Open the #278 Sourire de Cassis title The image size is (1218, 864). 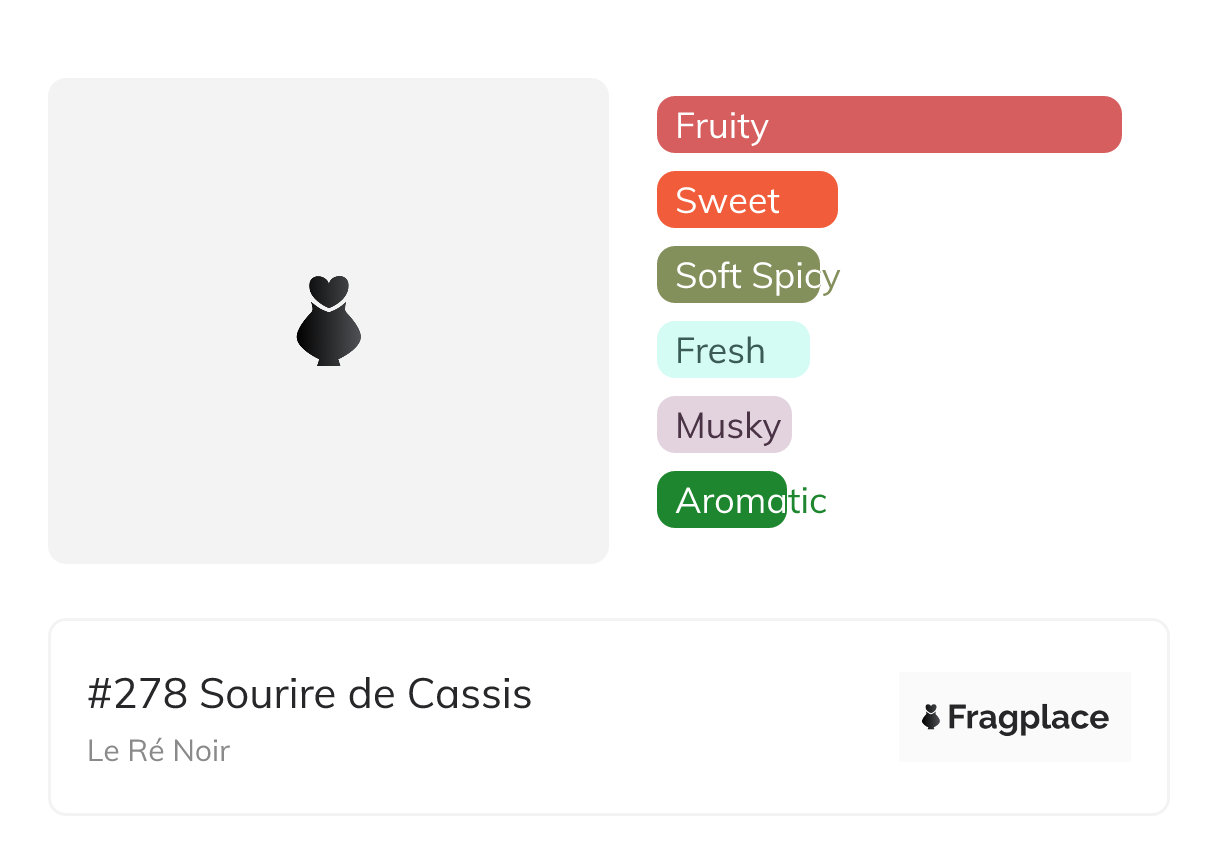pyautogui.click(x=309, y=694)
